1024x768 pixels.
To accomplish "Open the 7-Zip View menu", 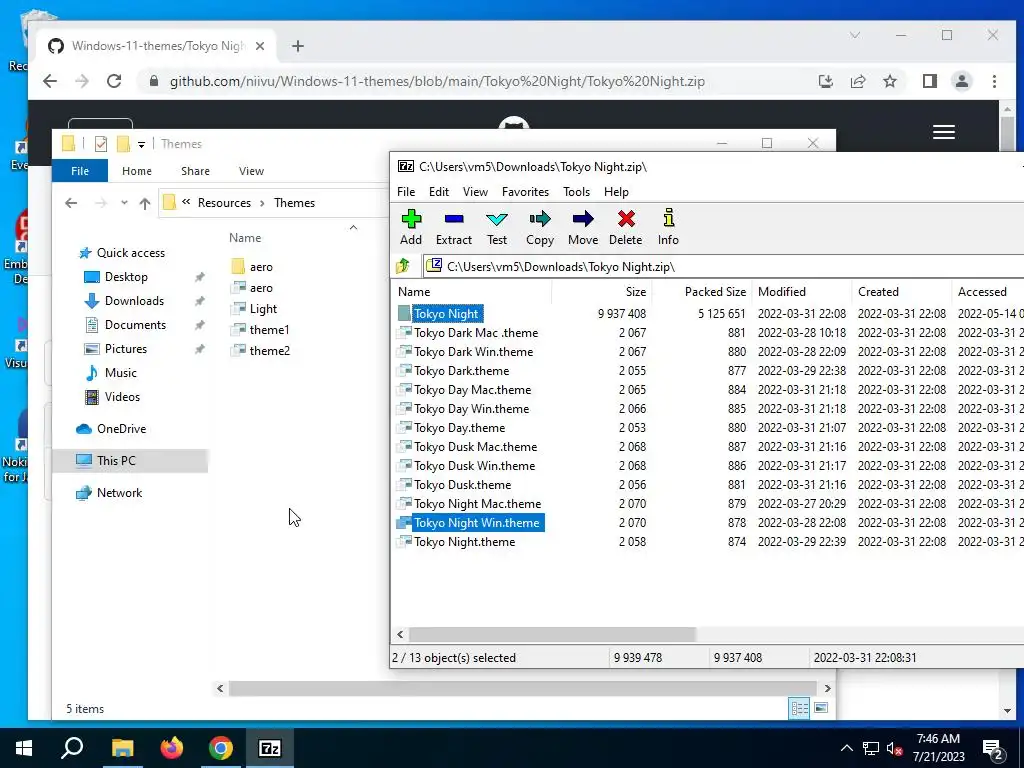I will coord(475,191).
